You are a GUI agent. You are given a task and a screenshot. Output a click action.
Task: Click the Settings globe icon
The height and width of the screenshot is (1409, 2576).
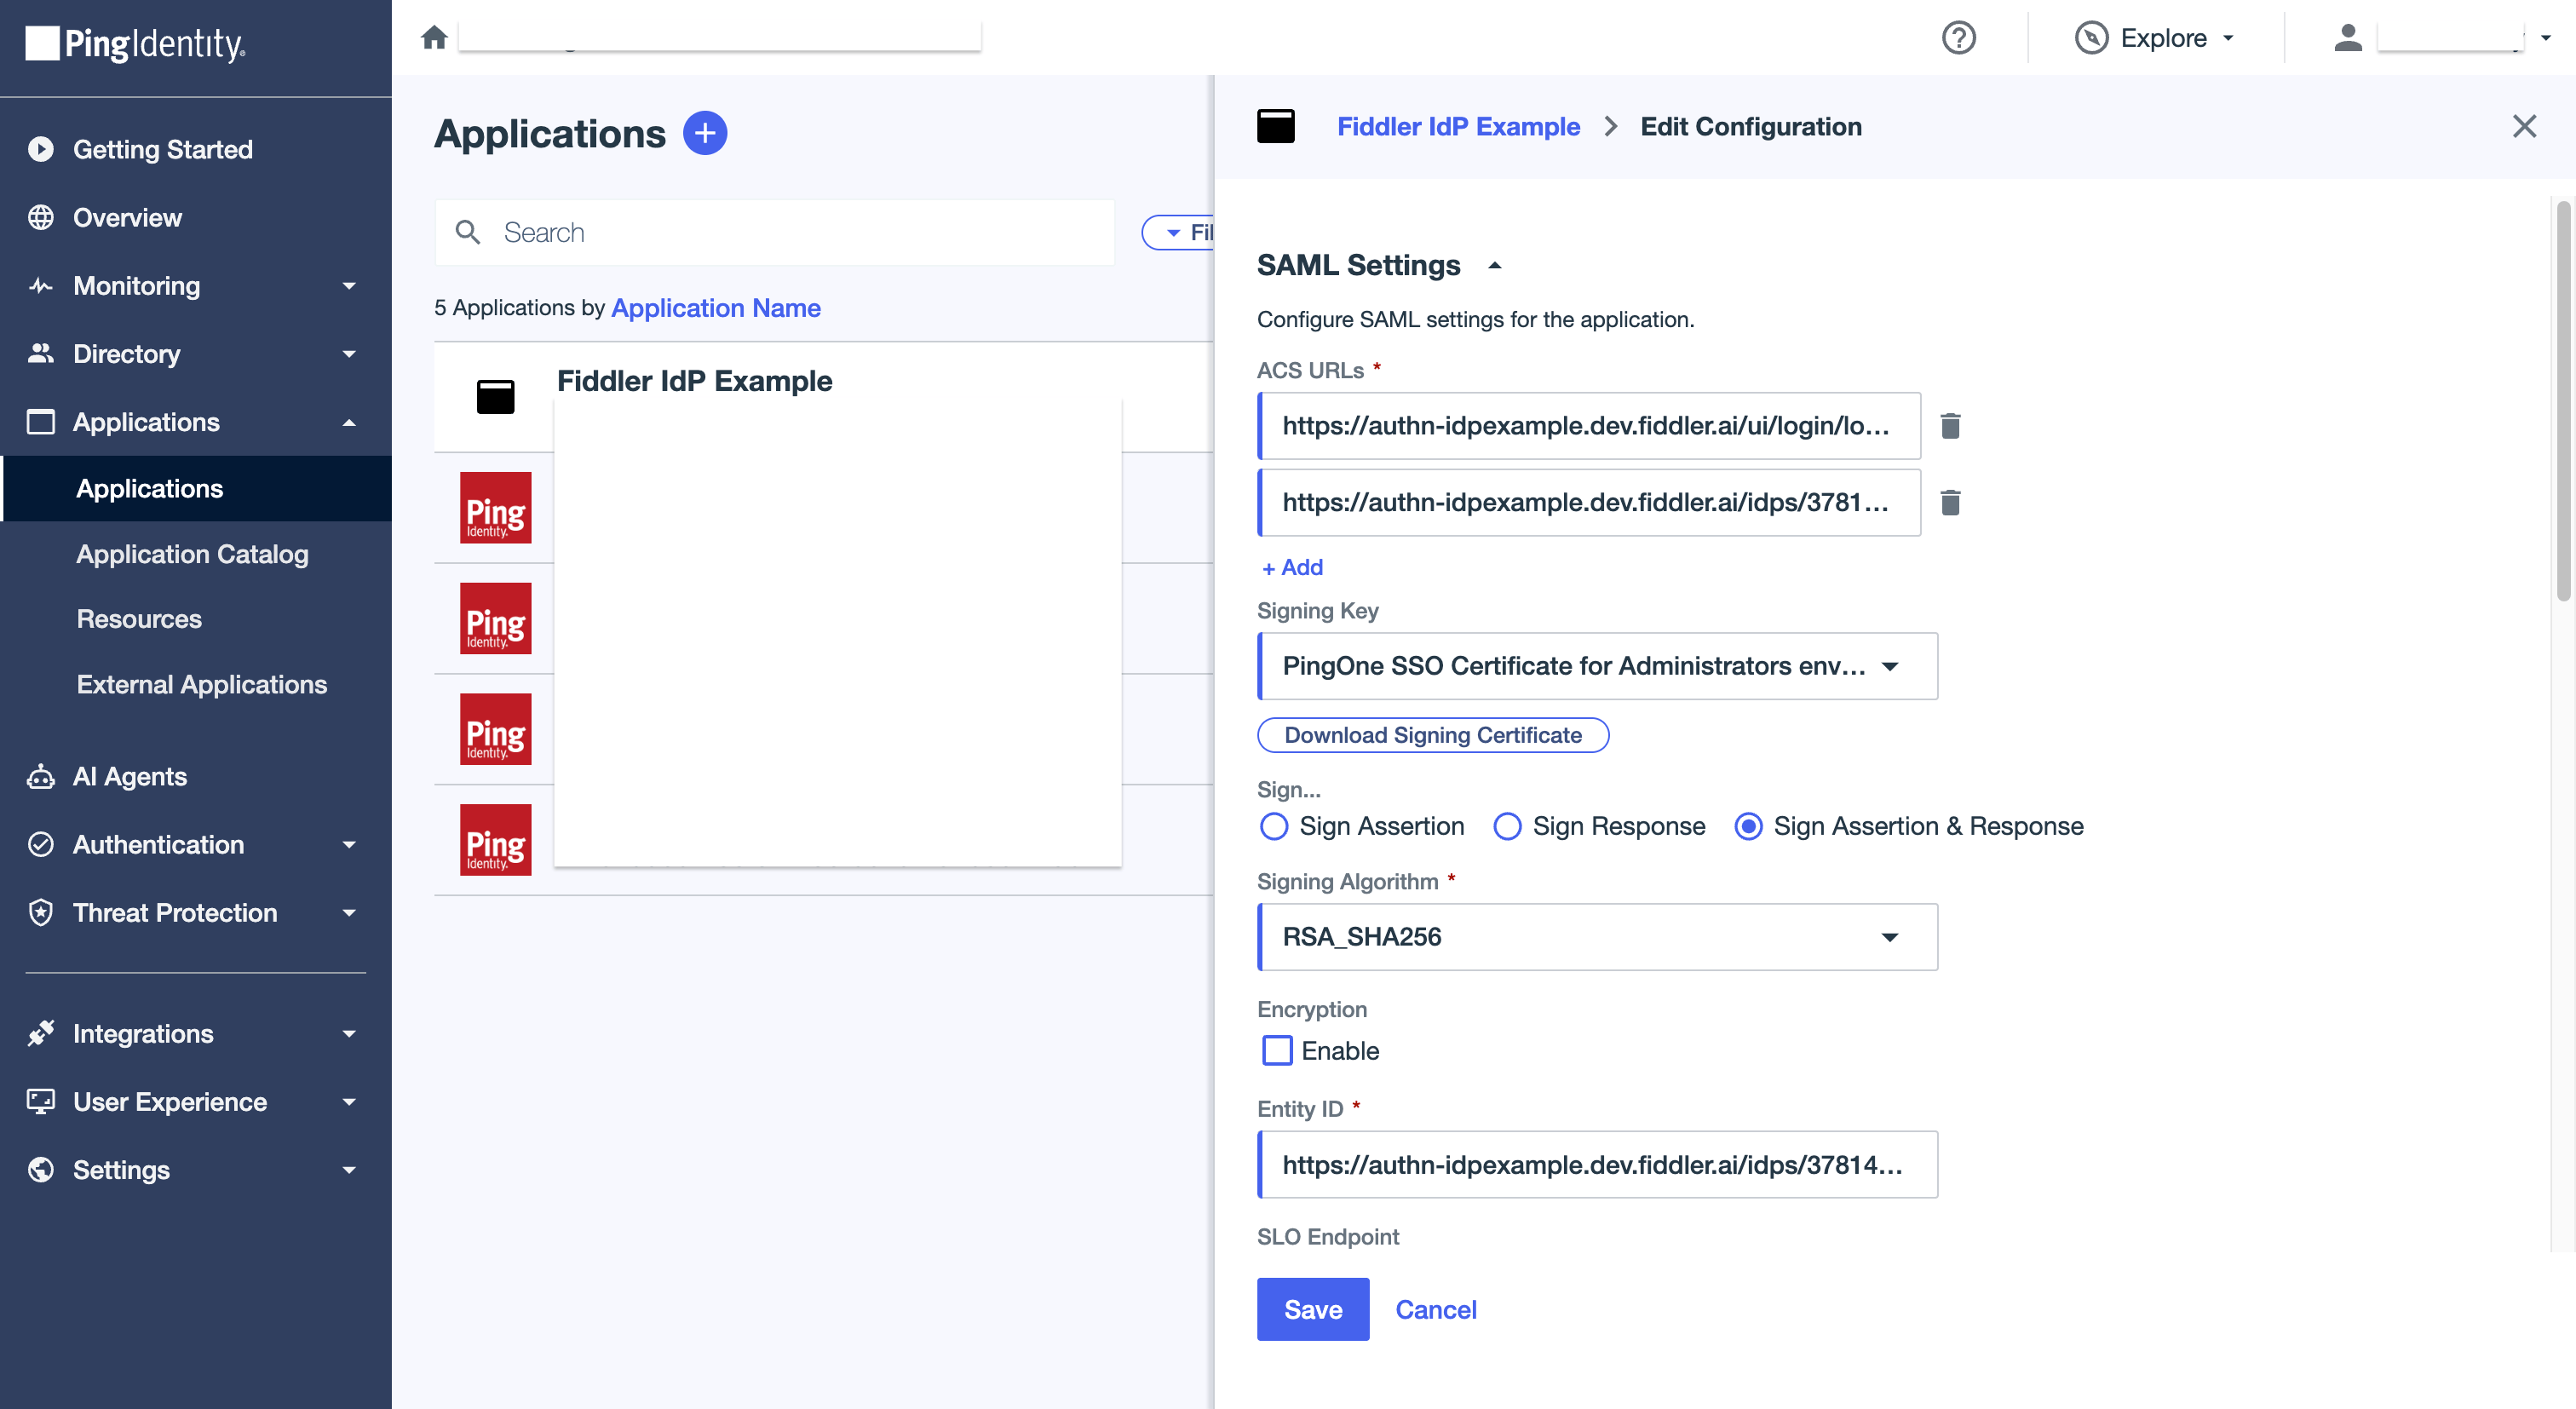(40, 1170)
